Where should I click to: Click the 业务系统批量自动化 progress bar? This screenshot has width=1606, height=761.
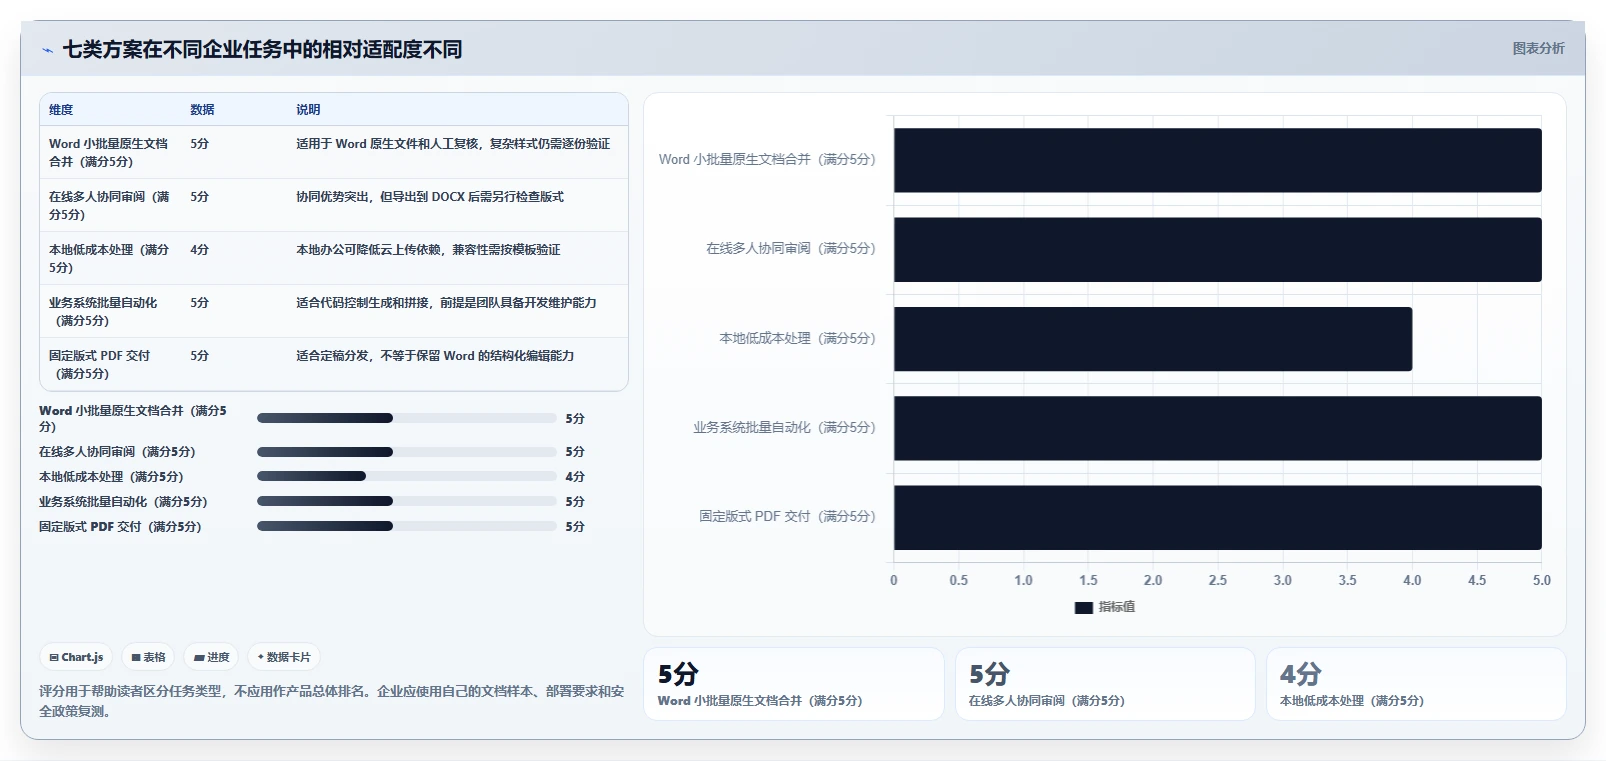(406, 501)
